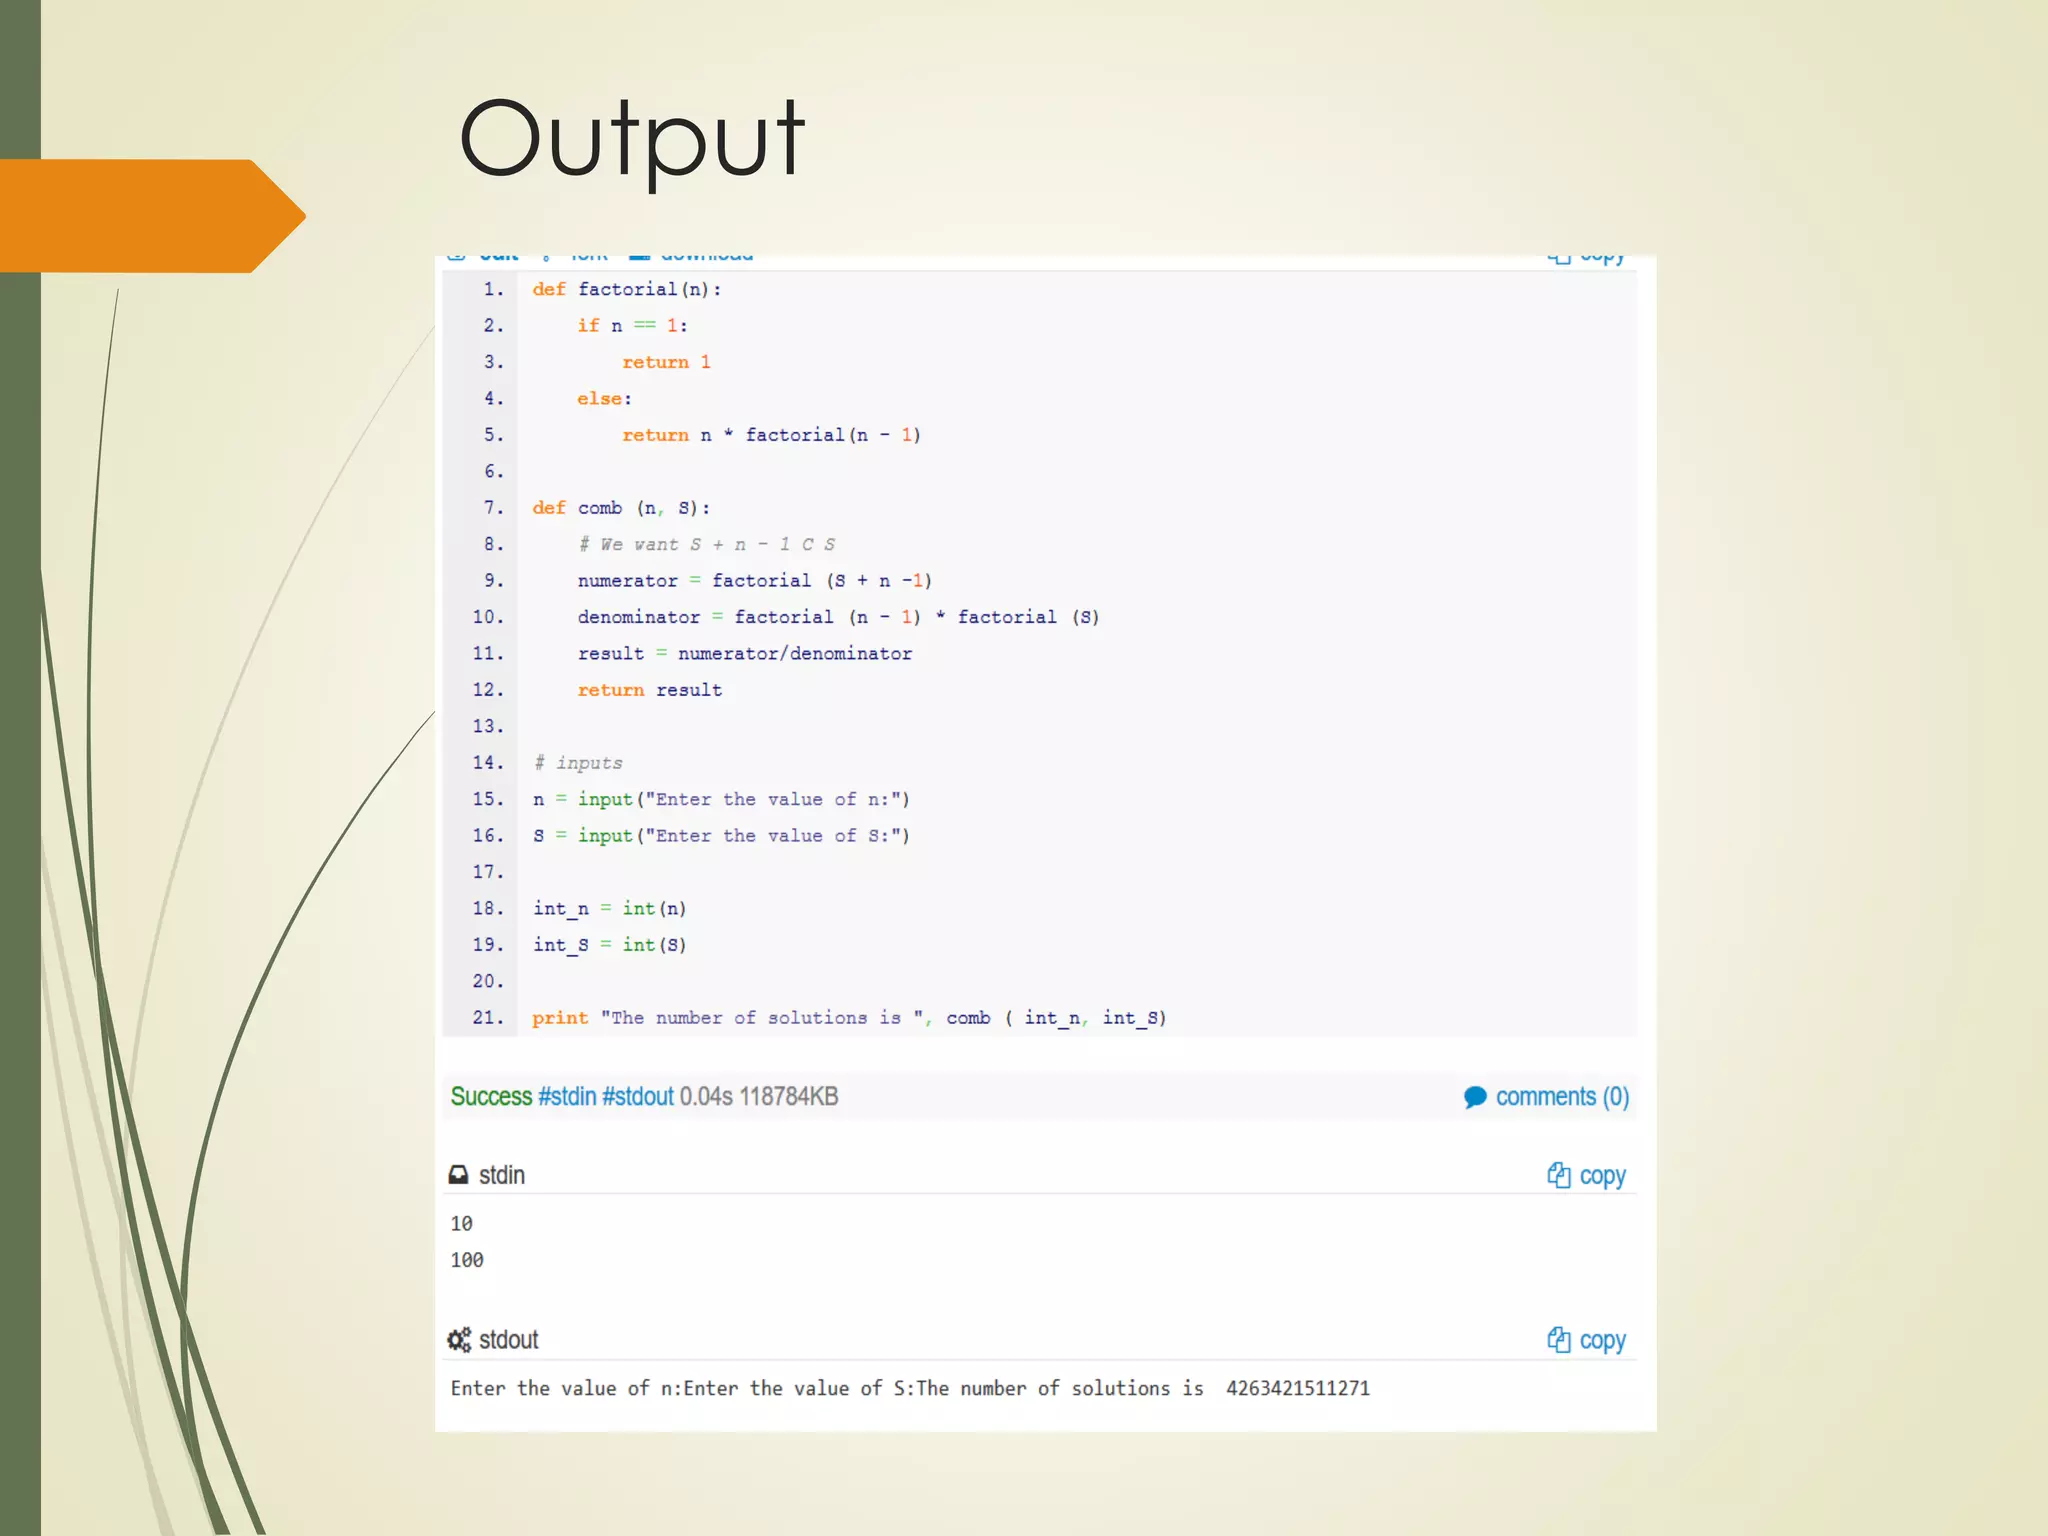Click the result number 4263421511271
Screen dimensions: 2048x1536
coord(1298,1388)
